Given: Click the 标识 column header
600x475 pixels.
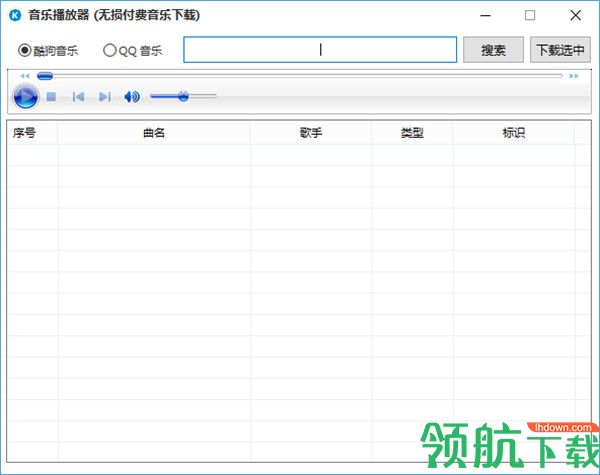Looking at the screenshot, I should 514,133.
